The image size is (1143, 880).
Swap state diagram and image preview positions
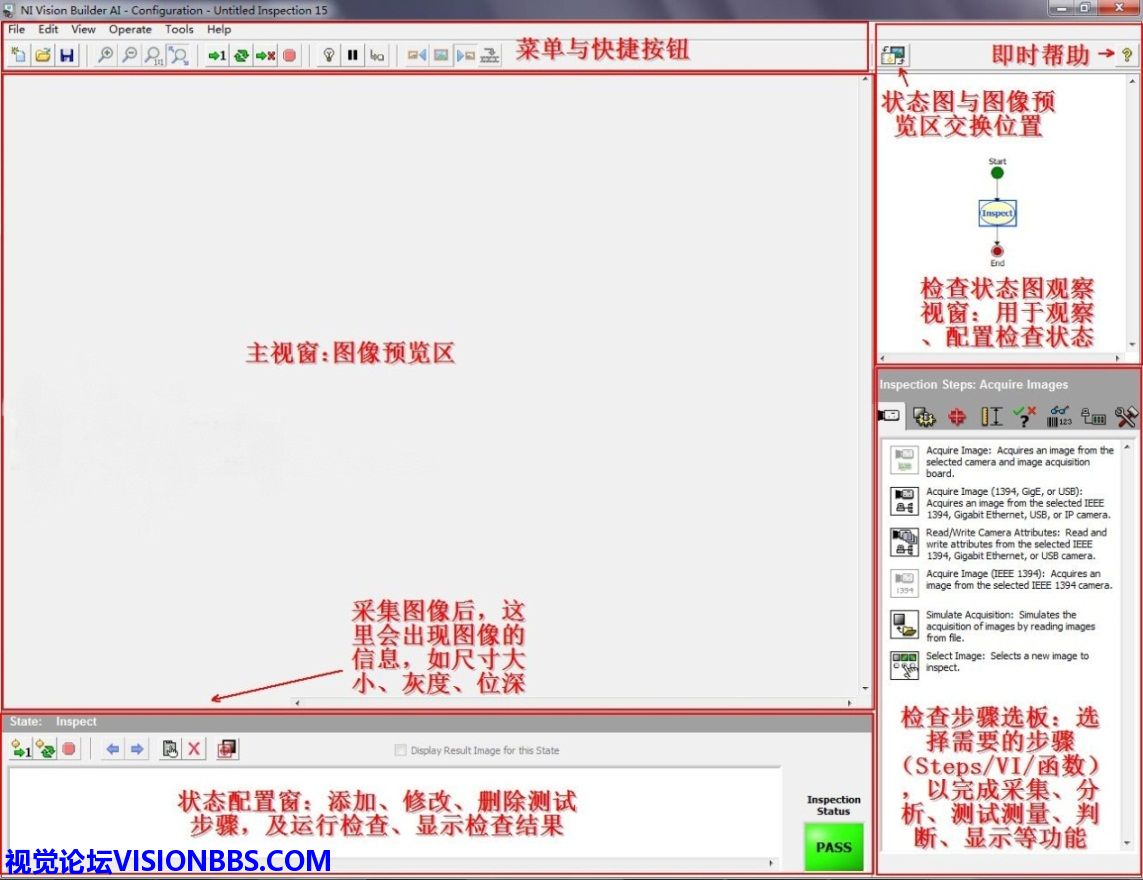[x=892, y=56]
